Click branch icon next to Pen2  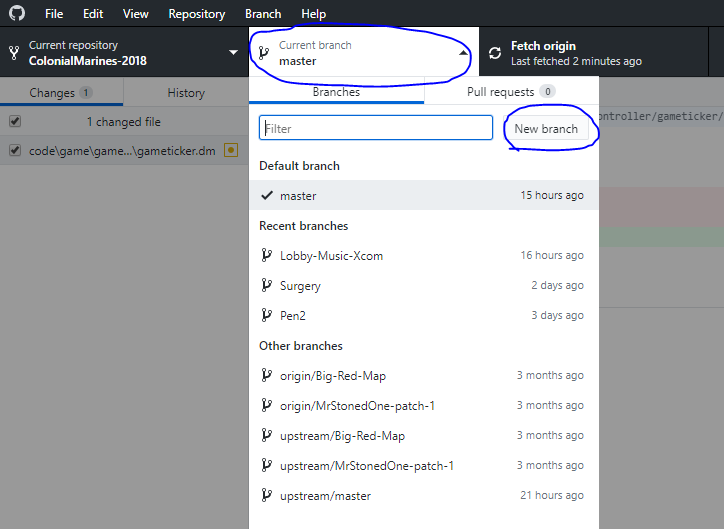[266, 315]
